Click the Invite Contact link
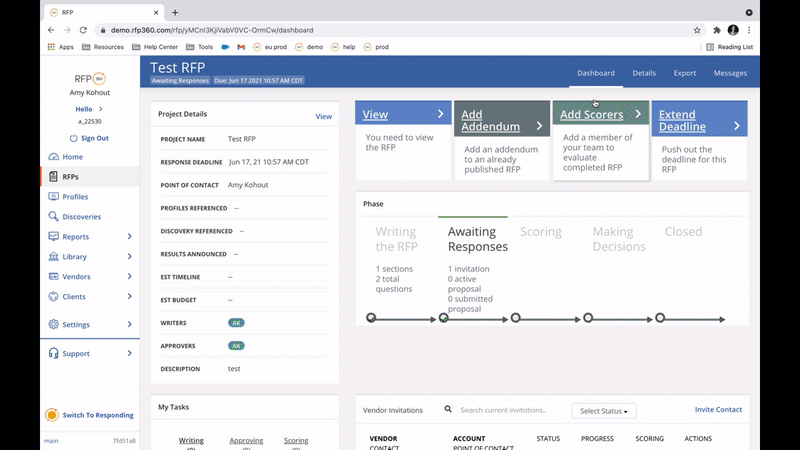 coord(718,410)
